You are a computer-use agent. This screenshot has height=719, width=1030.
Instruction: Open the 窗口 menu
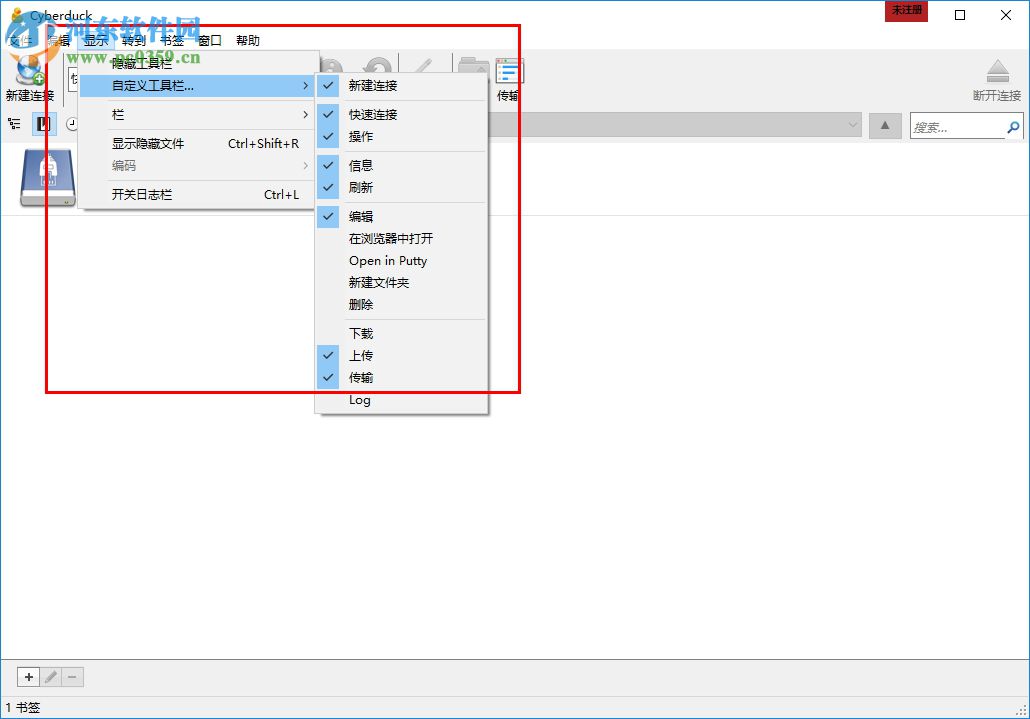click(x=210, y=41)
